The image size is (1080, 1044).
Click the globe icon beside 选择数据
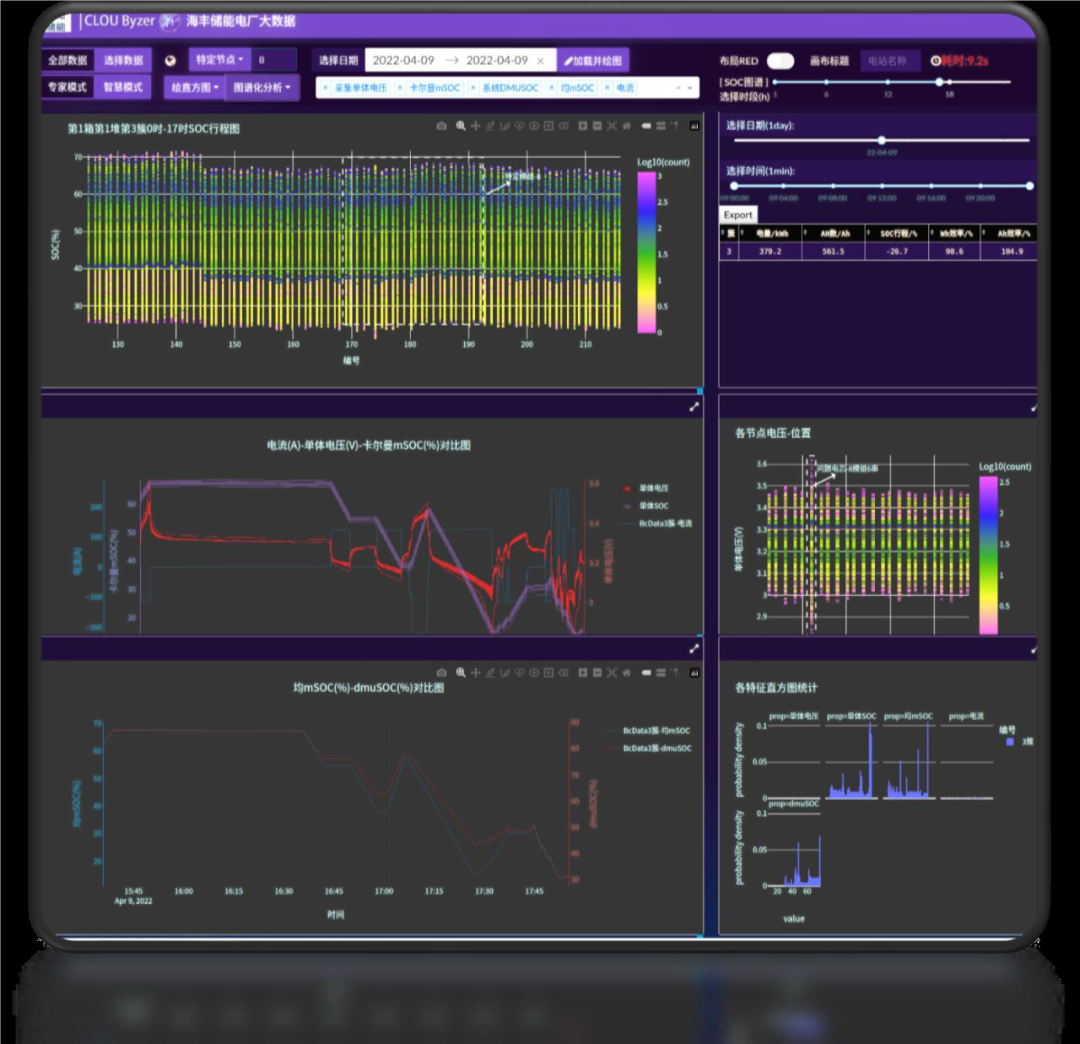coord(170,61)
